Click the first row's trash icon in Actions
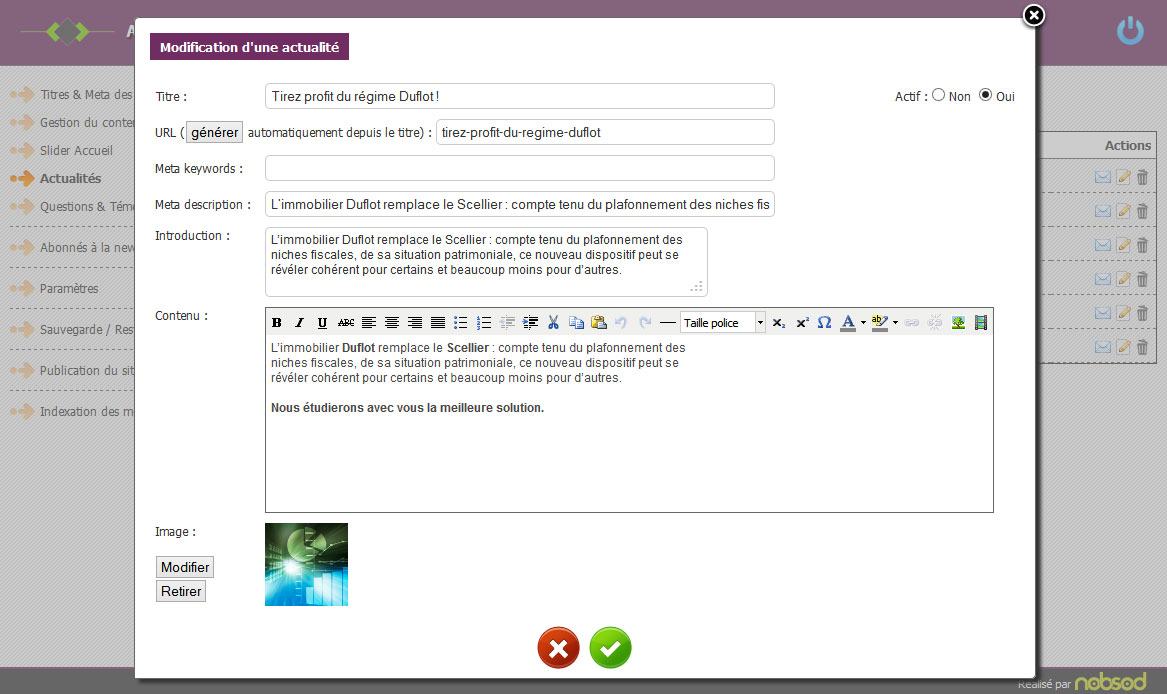Screen dimensions: 1167x694 (1142, 177)
